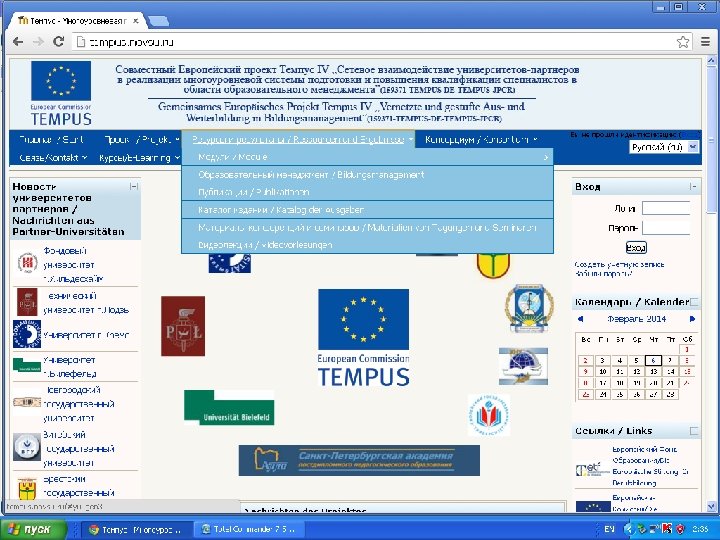The image size is (720, 540).
Task: Reload the page with refresh icon
Action: point(58,42)
